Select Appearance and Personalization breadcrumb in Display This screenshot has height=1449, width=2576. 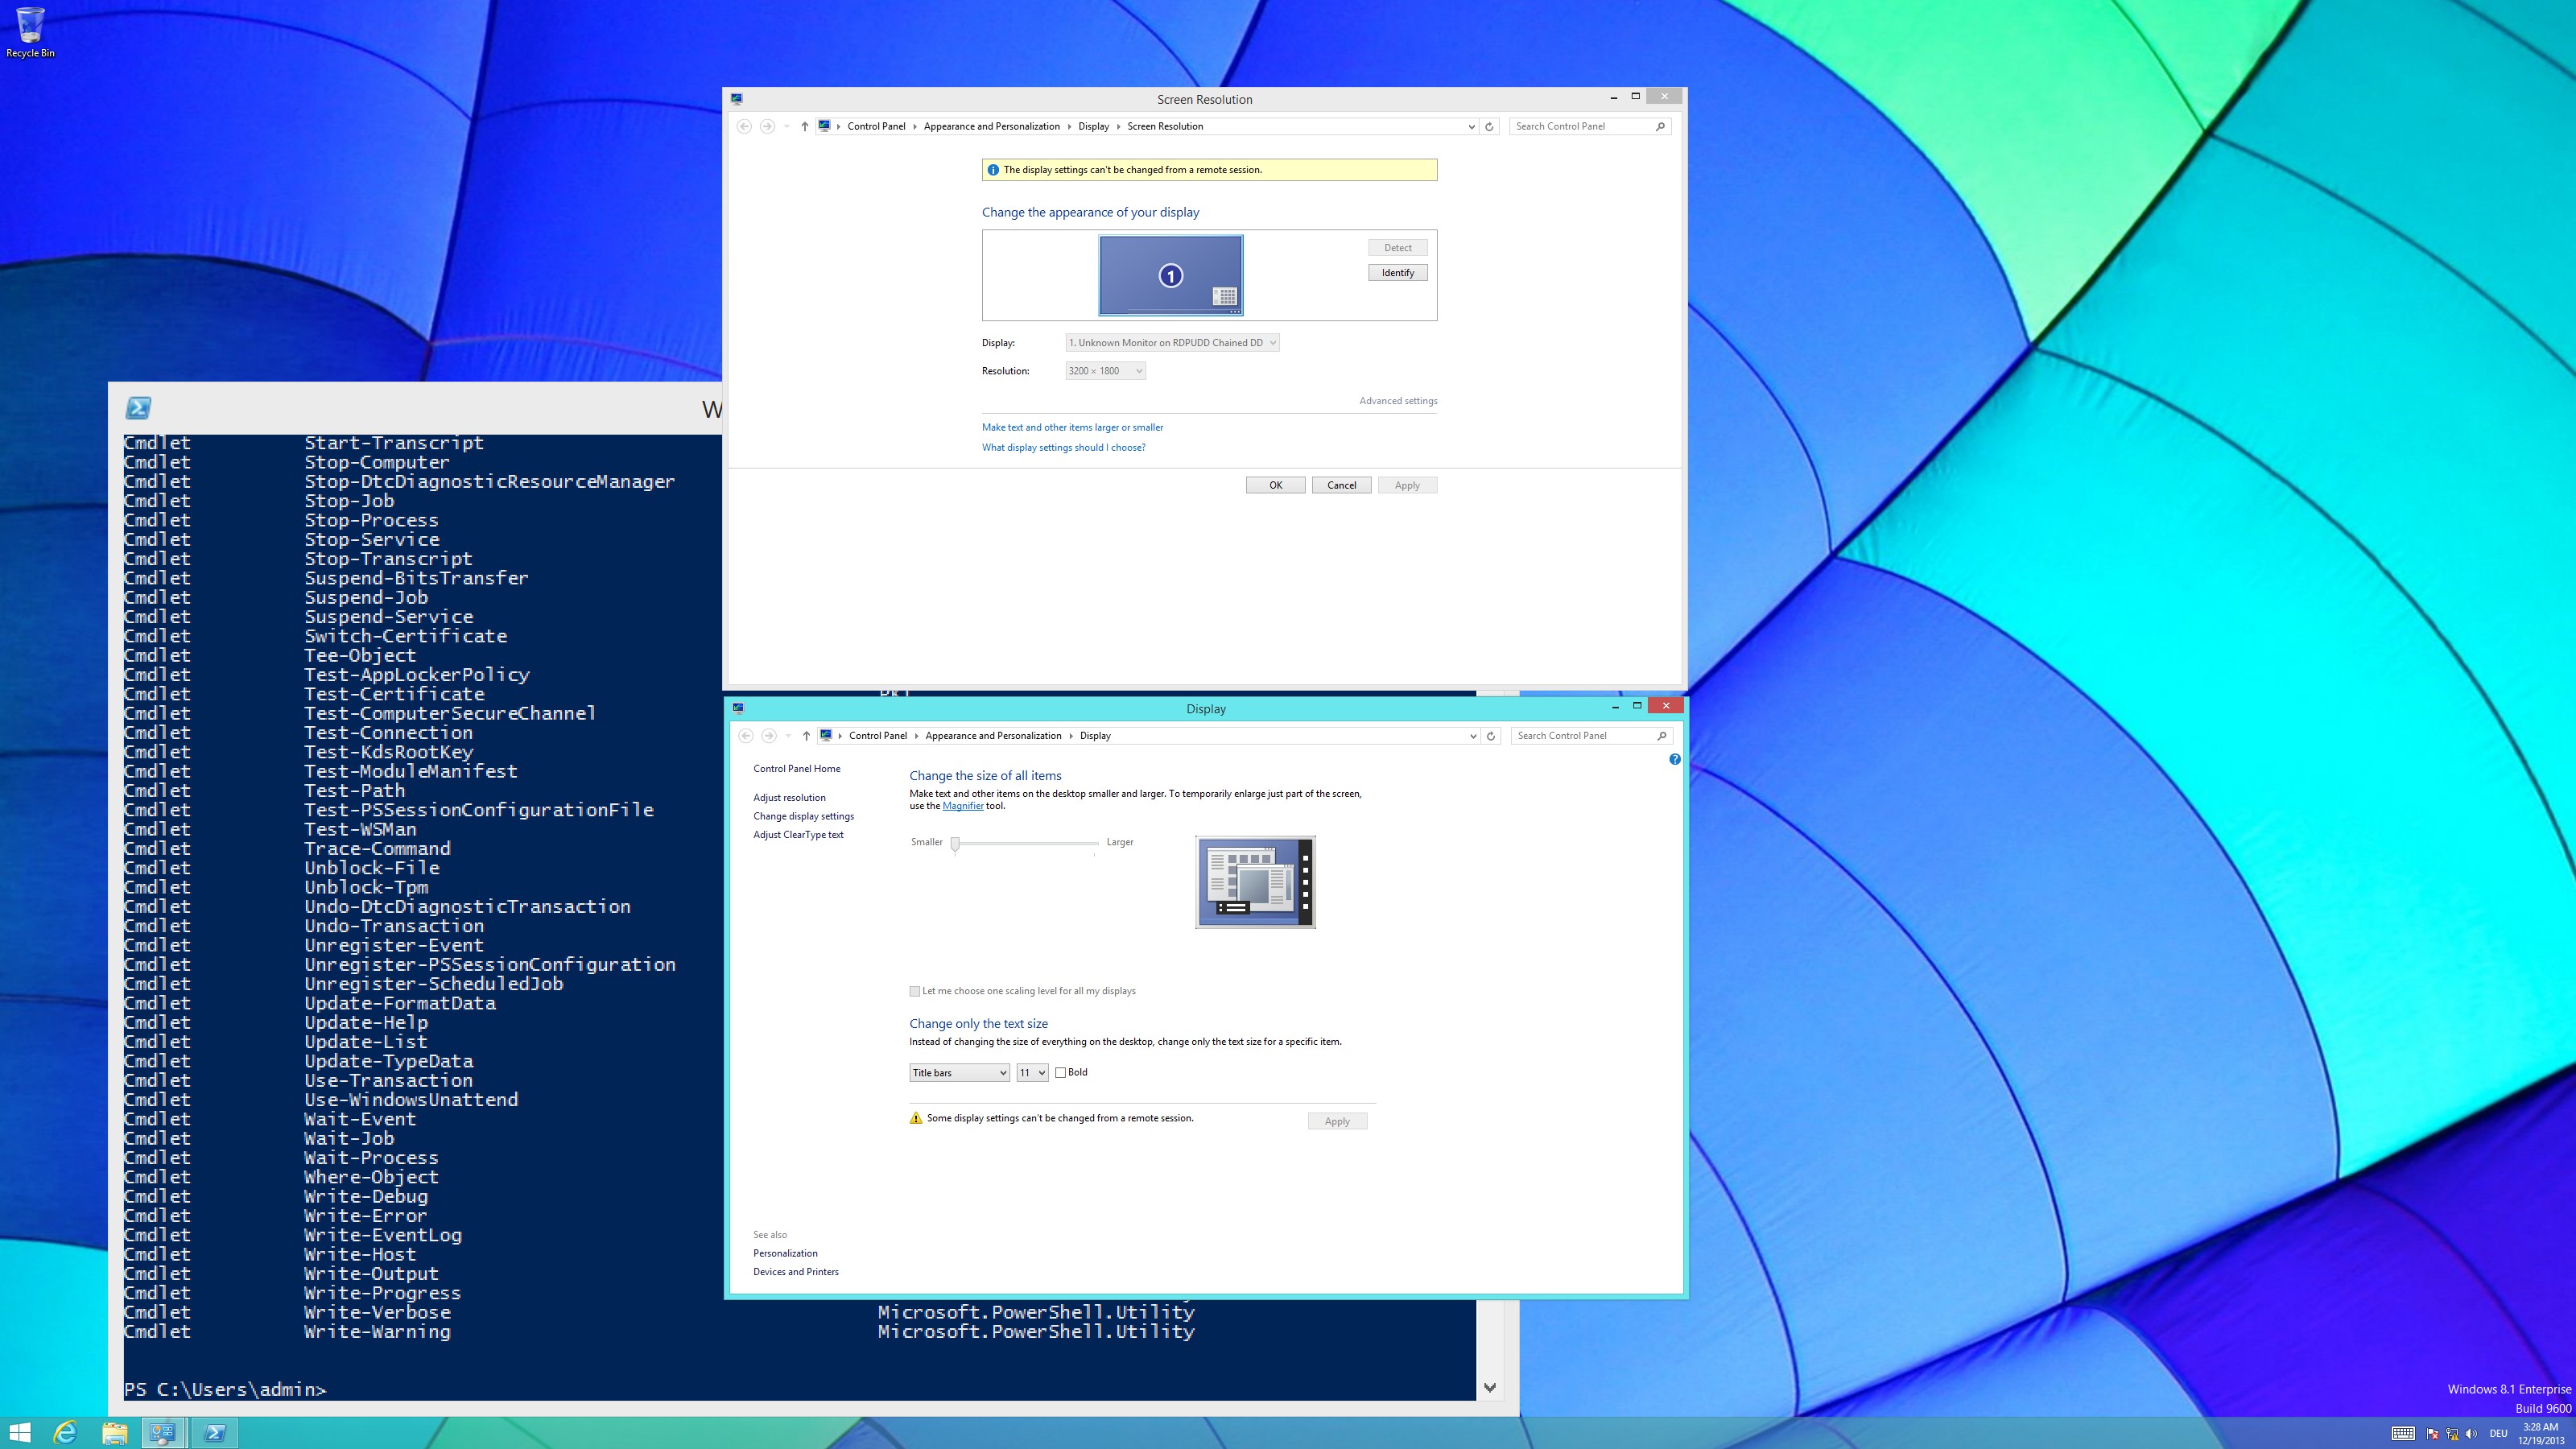993,735
